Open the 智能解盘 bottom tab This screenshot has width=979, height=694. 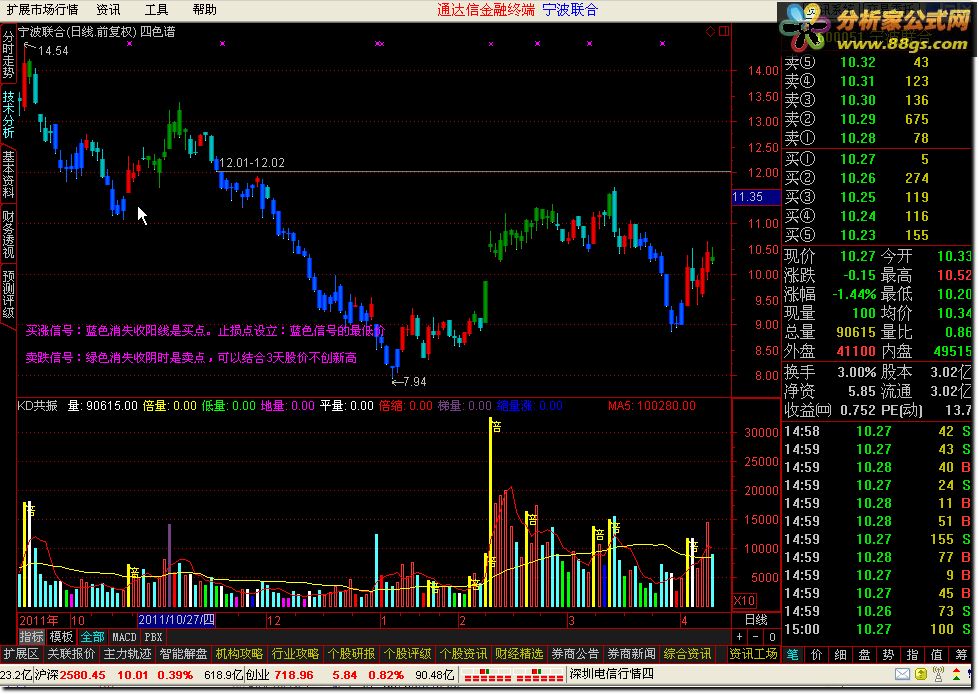point(184,653)
